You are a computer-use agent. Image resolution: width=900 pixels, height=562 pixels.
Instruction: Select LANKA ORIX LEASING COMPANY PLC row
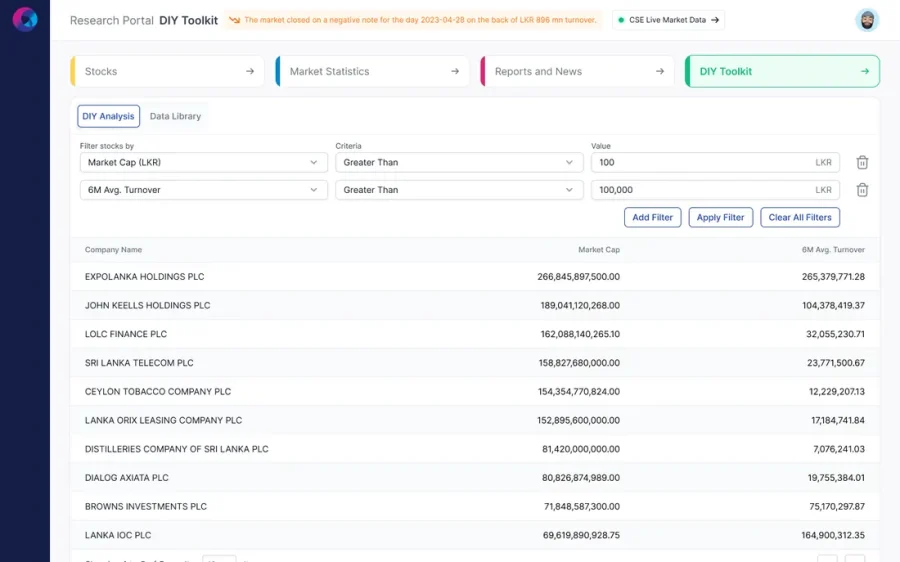pos(475,420)
